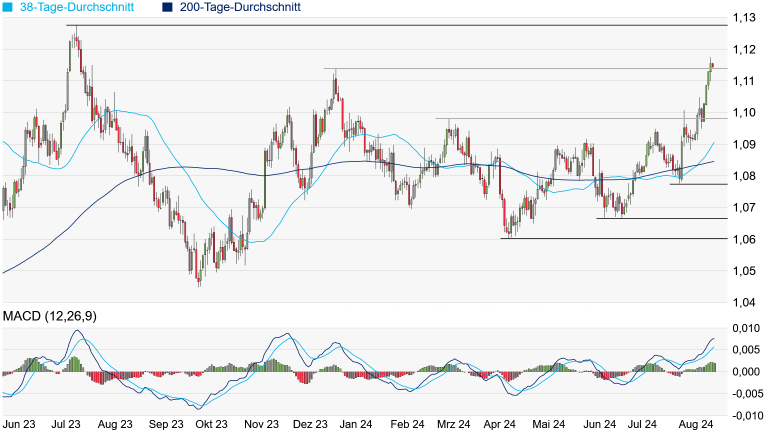
Task: Click the 1,10 price axis label
Action: 742,113
